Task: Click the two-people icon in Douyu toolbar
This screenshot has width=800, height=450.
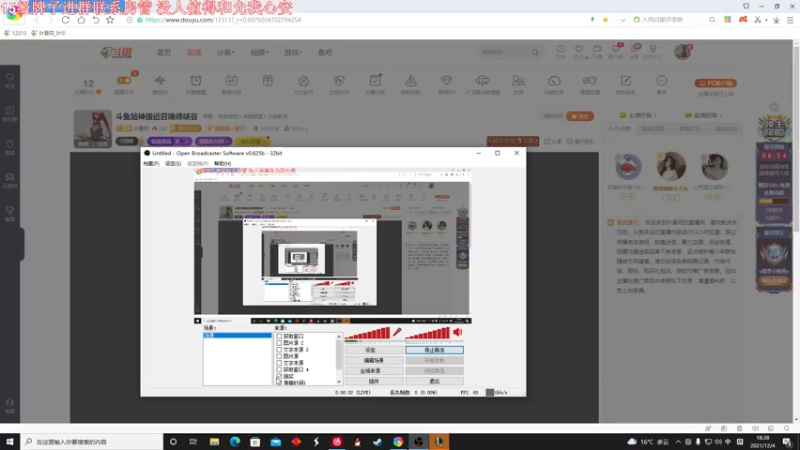Action: [518, 81]
